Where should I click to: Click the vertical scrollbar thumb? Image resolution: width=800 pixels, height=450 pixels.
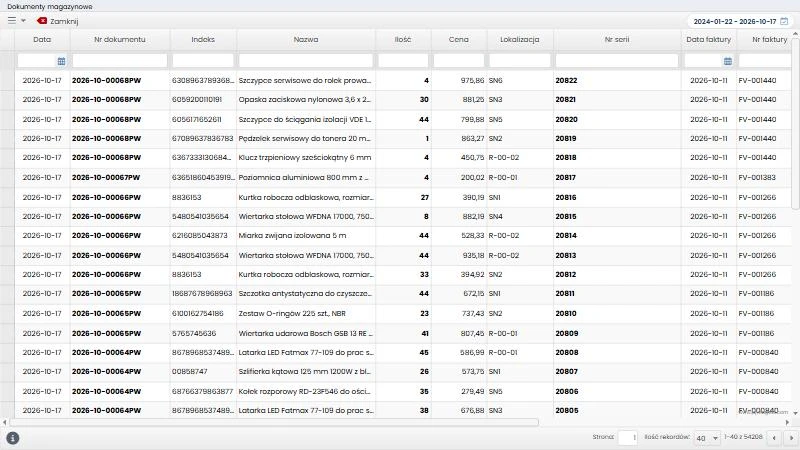795,125
